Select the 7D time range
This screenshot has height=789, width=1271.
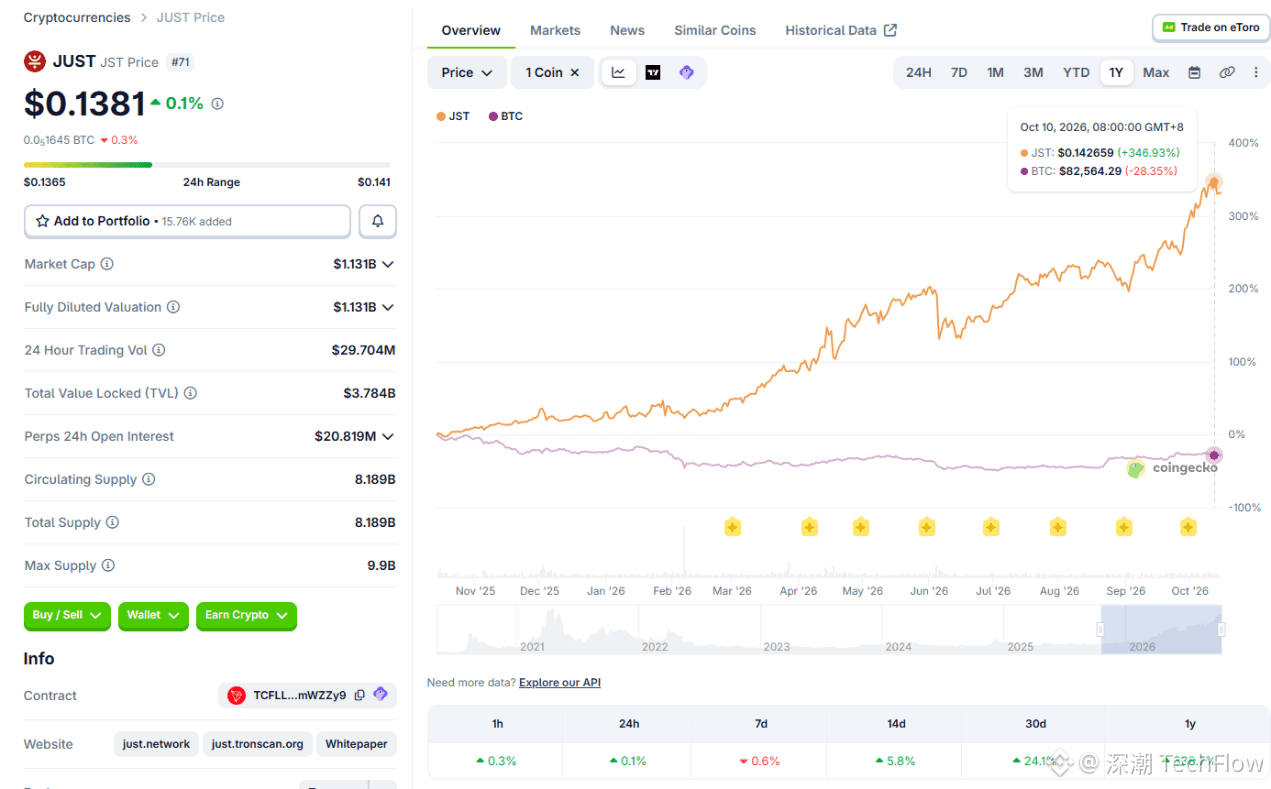[x=959, y=72]
